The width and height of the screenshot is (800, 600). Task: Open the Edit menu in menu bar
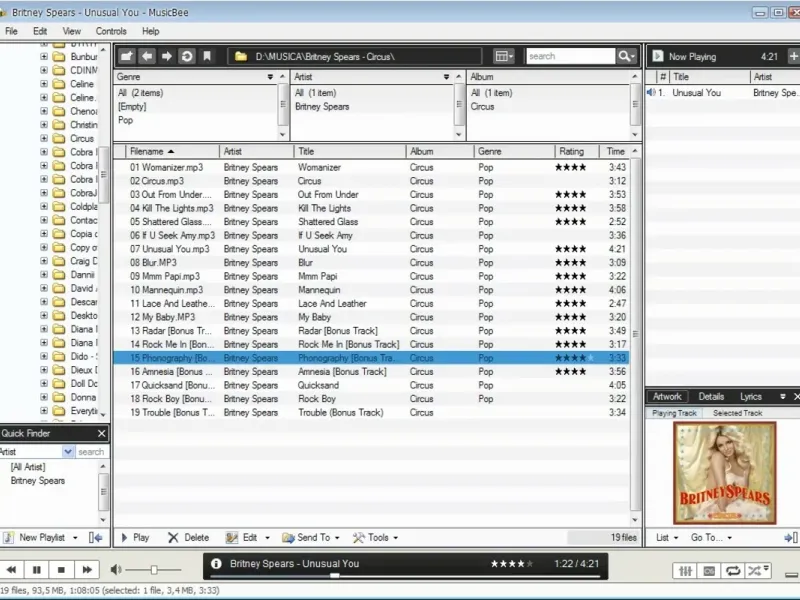(40, 31)
